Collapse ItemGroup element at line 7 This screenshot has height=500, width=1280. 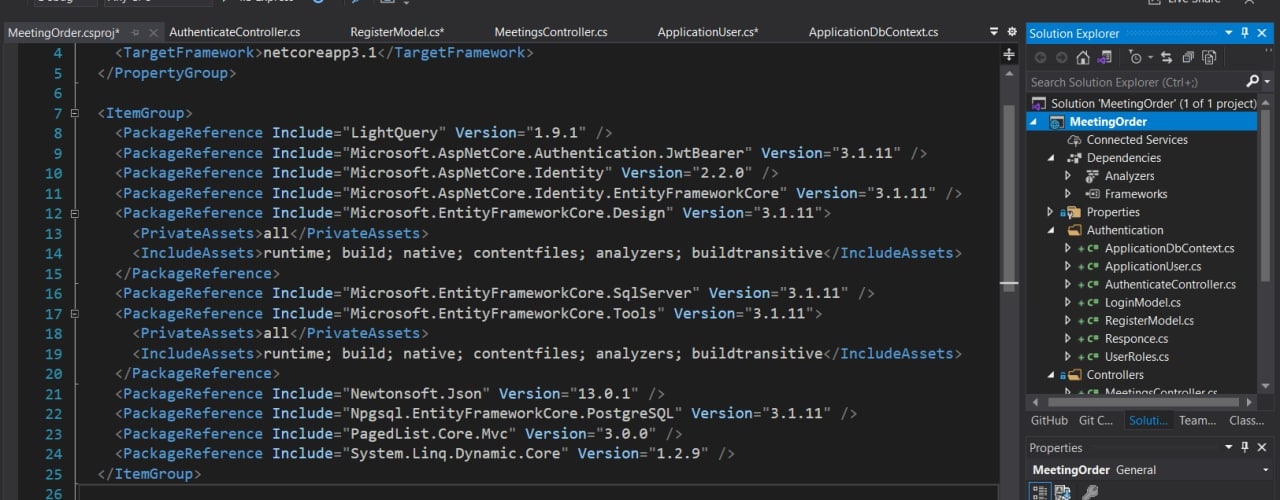[x=74, y=113]
